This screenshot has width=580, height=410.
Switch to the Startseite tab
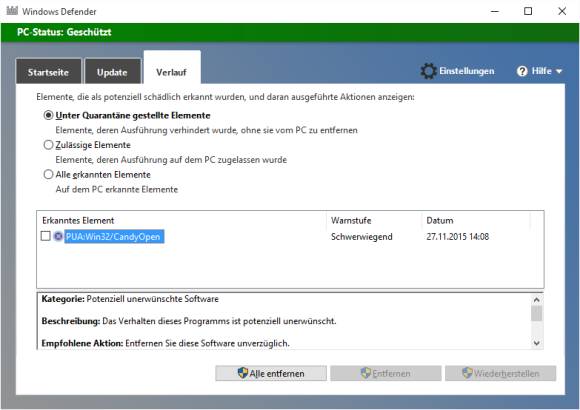48,71
